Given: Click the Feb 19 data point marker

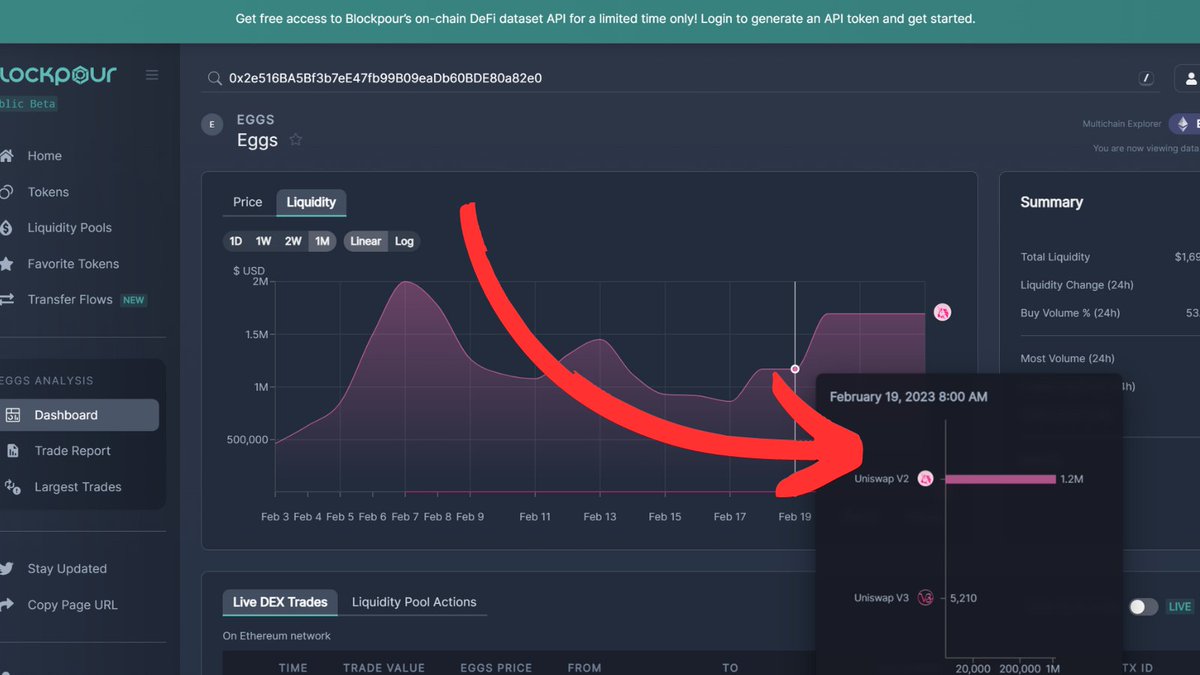Looking at the screenshot, I should pyautogui.click(x=795, y=369).
